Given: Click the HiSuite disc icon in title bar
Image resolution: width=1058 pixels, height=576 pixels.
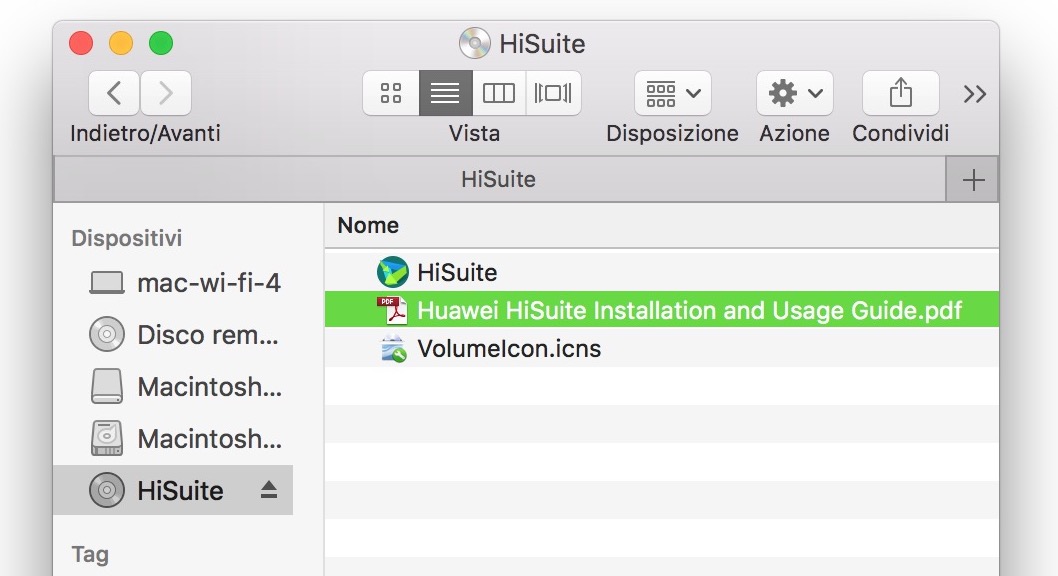Looking at the screenshot, I should [x=475, y=44].
